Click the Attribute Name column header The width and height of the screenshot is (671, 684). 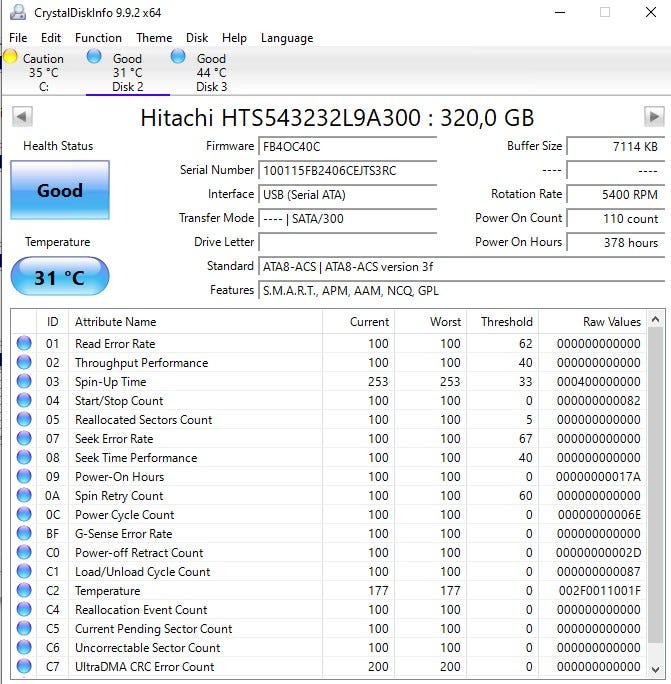point(195,322)
